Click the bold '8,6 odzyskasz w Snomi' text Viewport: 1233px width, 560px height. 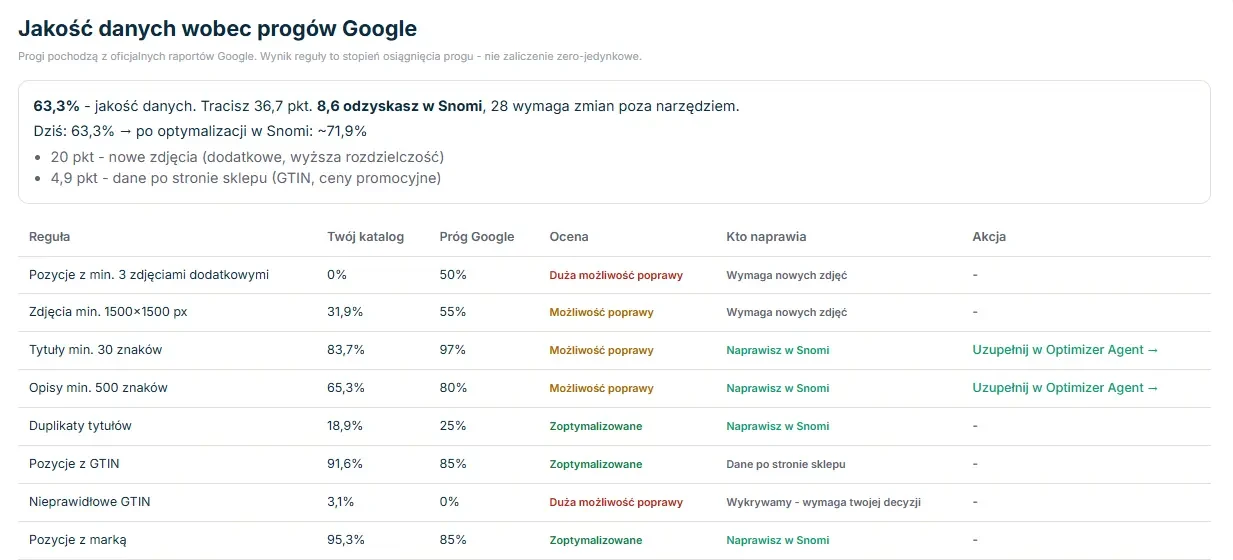400,106
